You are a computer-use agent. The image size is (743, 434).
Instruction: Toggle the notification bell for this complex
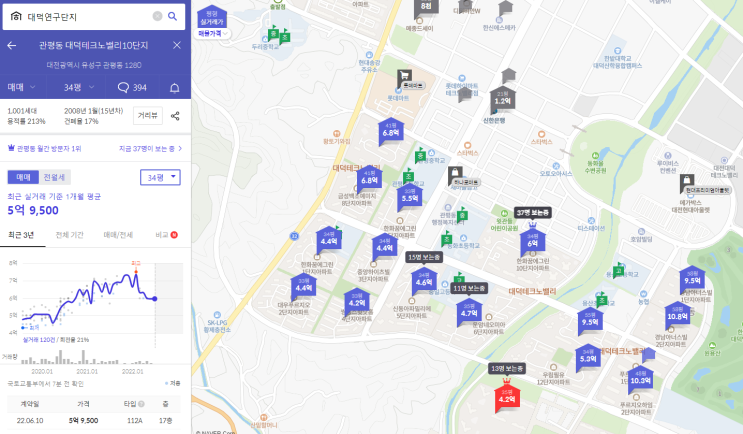[175, 88]
